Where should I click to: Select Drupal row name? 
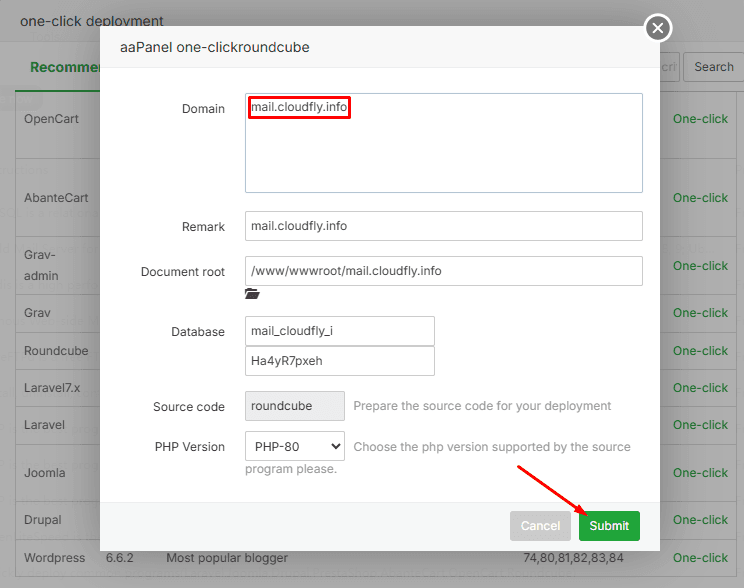(x=43, y=520)
